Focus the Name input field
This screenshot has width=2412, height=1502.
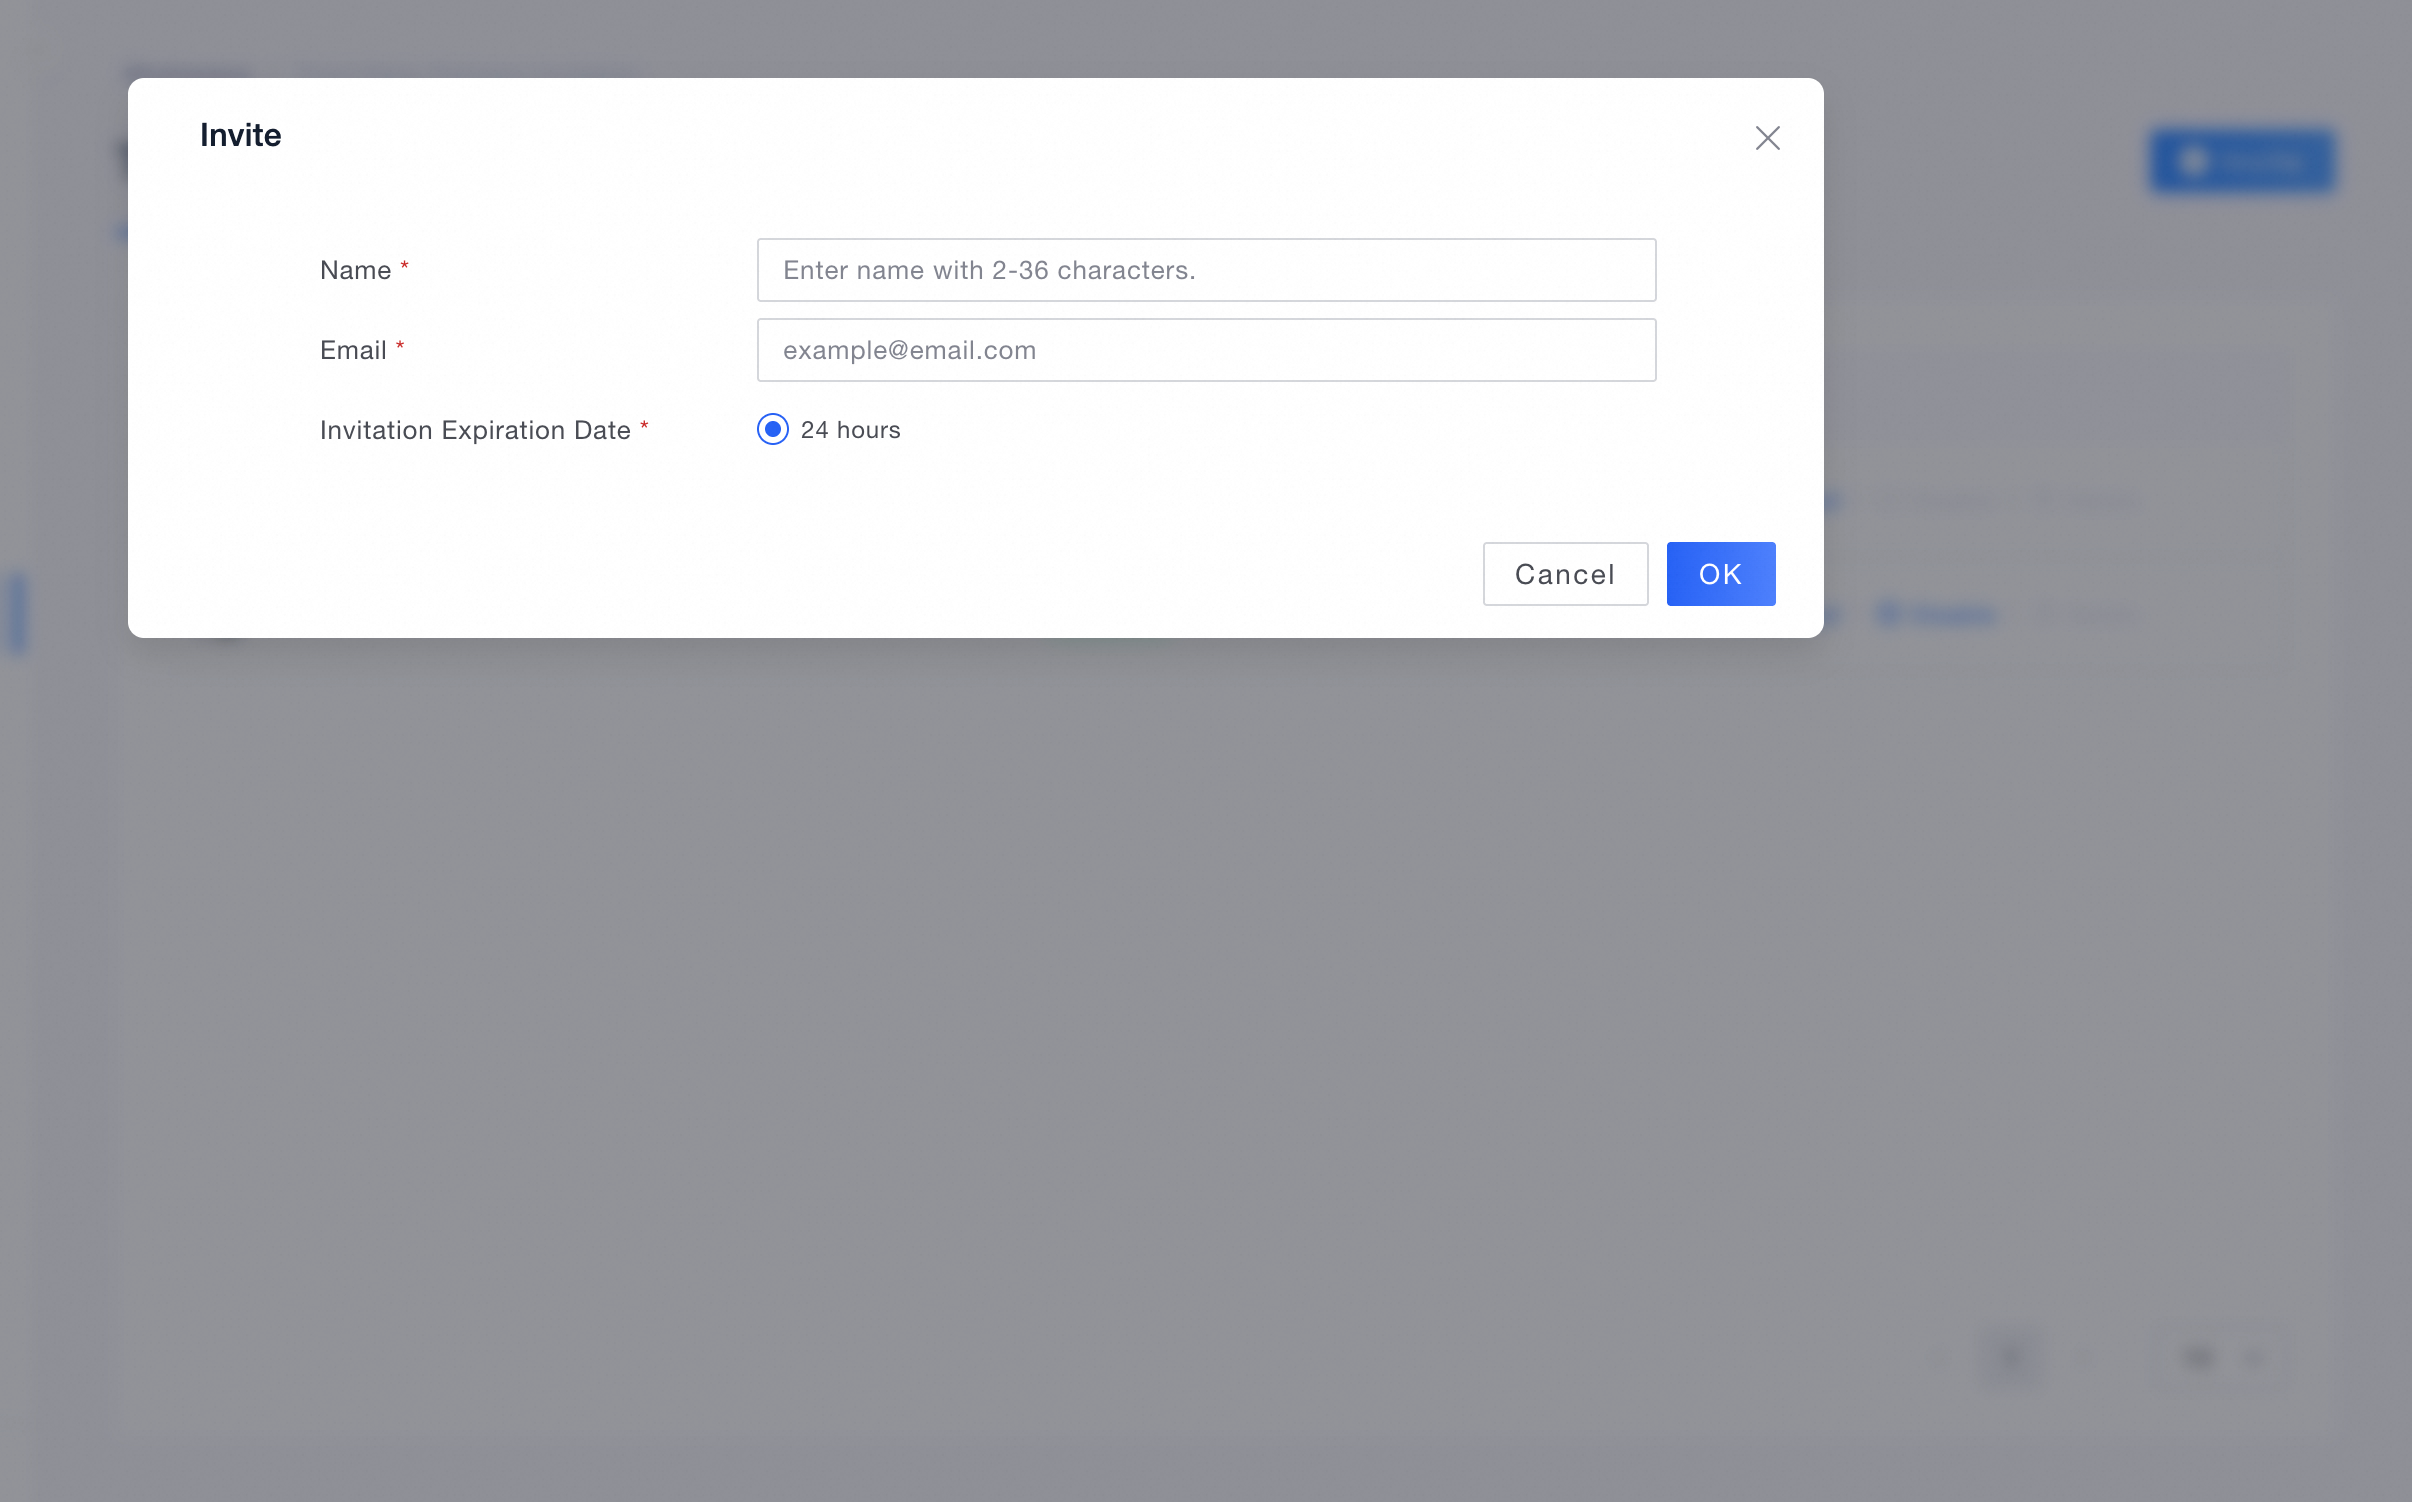pyautogui.click(x=1205, y=270)
